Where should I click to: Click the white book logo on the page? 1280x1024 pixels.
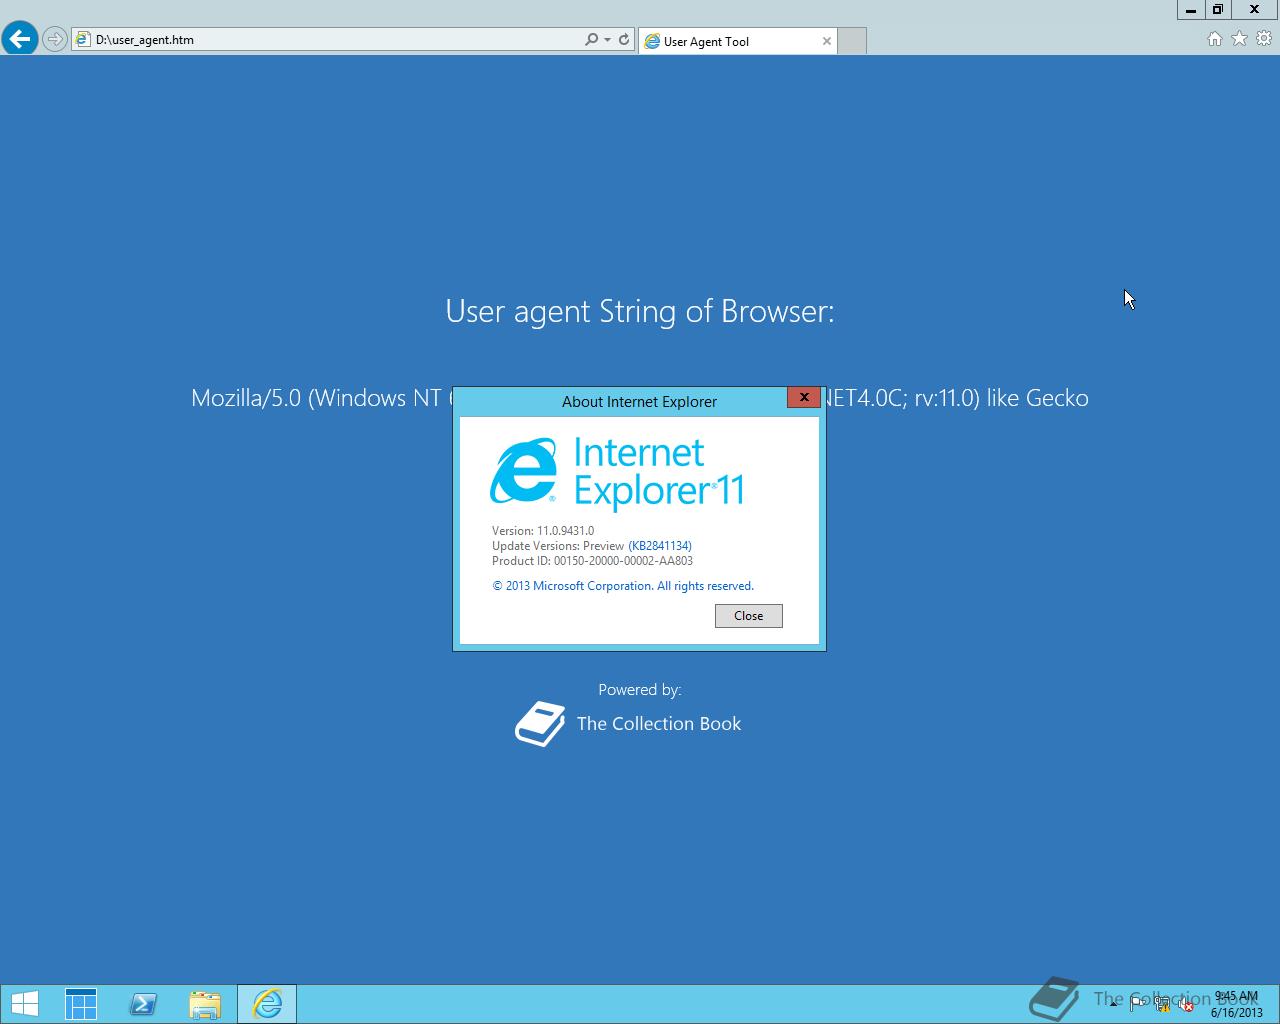point(540,724)
